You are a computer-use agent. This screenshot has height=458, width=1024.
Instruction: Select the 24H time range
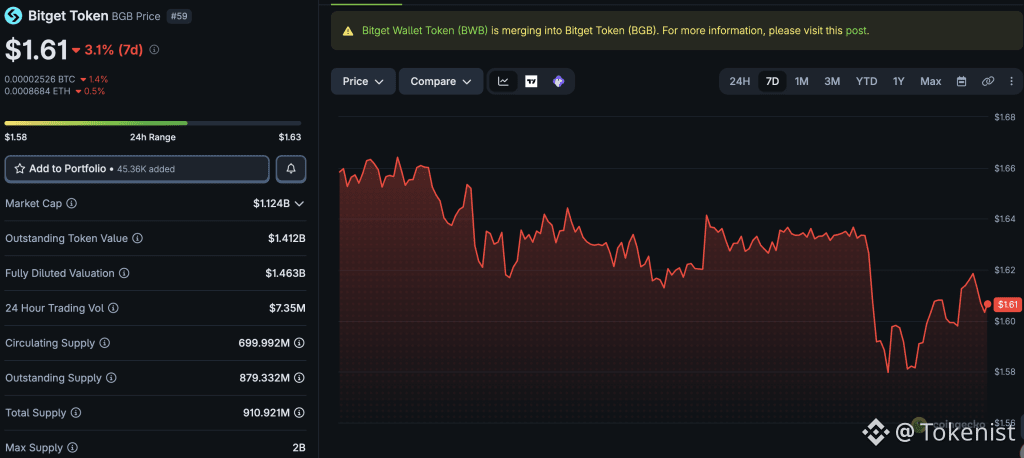[x=739, y=81]
